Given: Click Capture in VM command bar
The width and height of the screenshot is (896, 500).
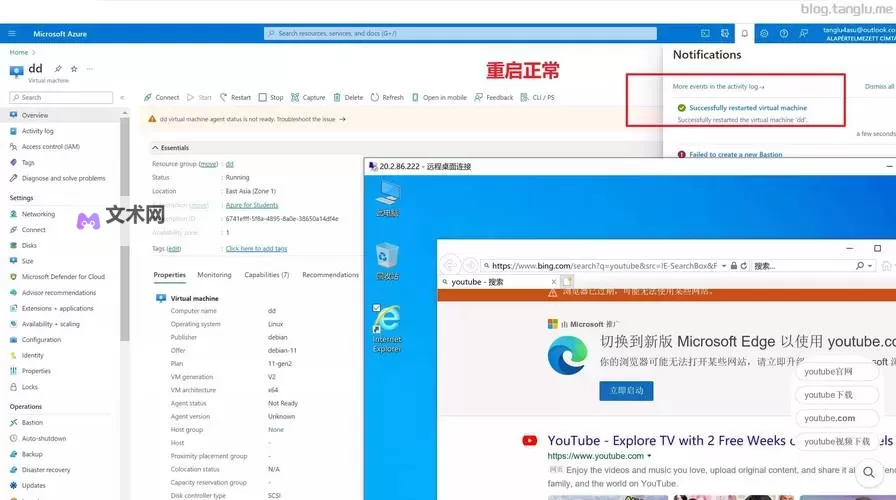Looking at the screenshot, I should 308,98.
